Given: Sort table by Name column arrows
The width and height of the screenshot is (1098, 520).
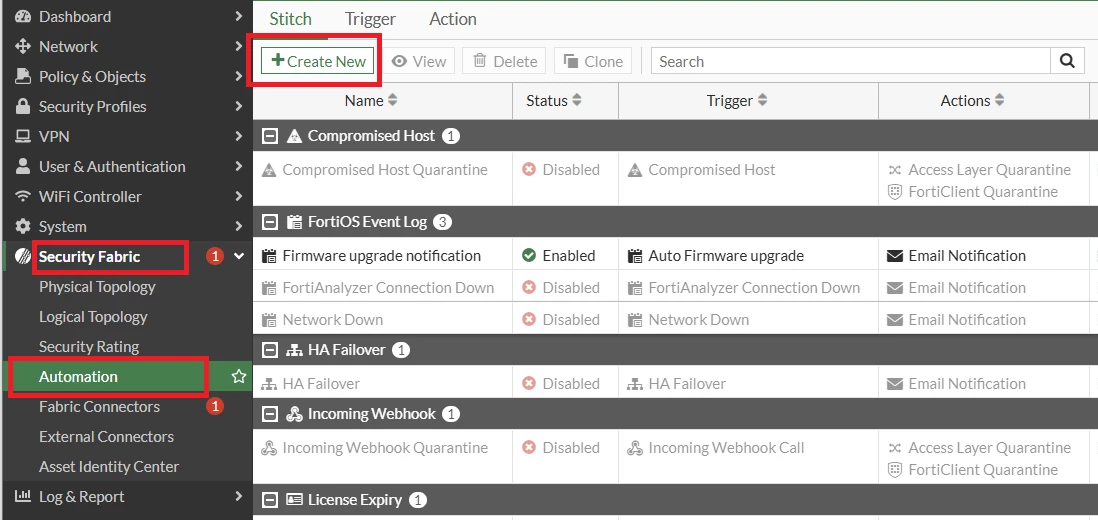Looking at the screenshot, I should click(x=393, y=100).
